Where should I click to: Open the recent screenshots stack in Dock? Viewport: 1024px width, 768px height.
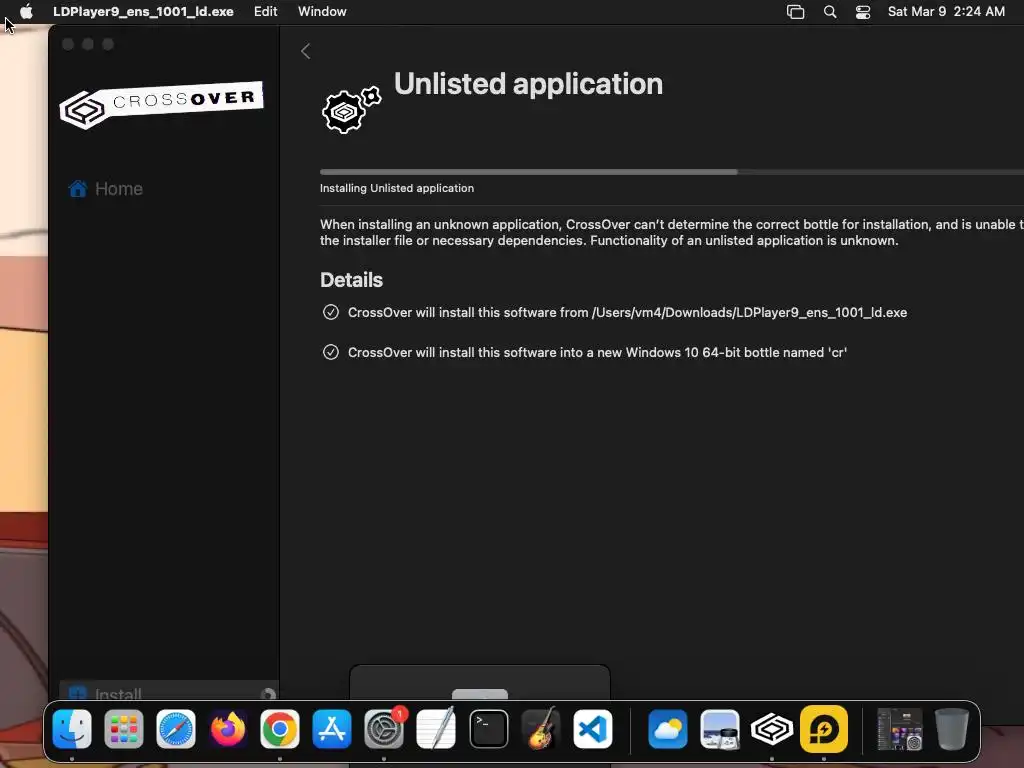click(900, 729)
